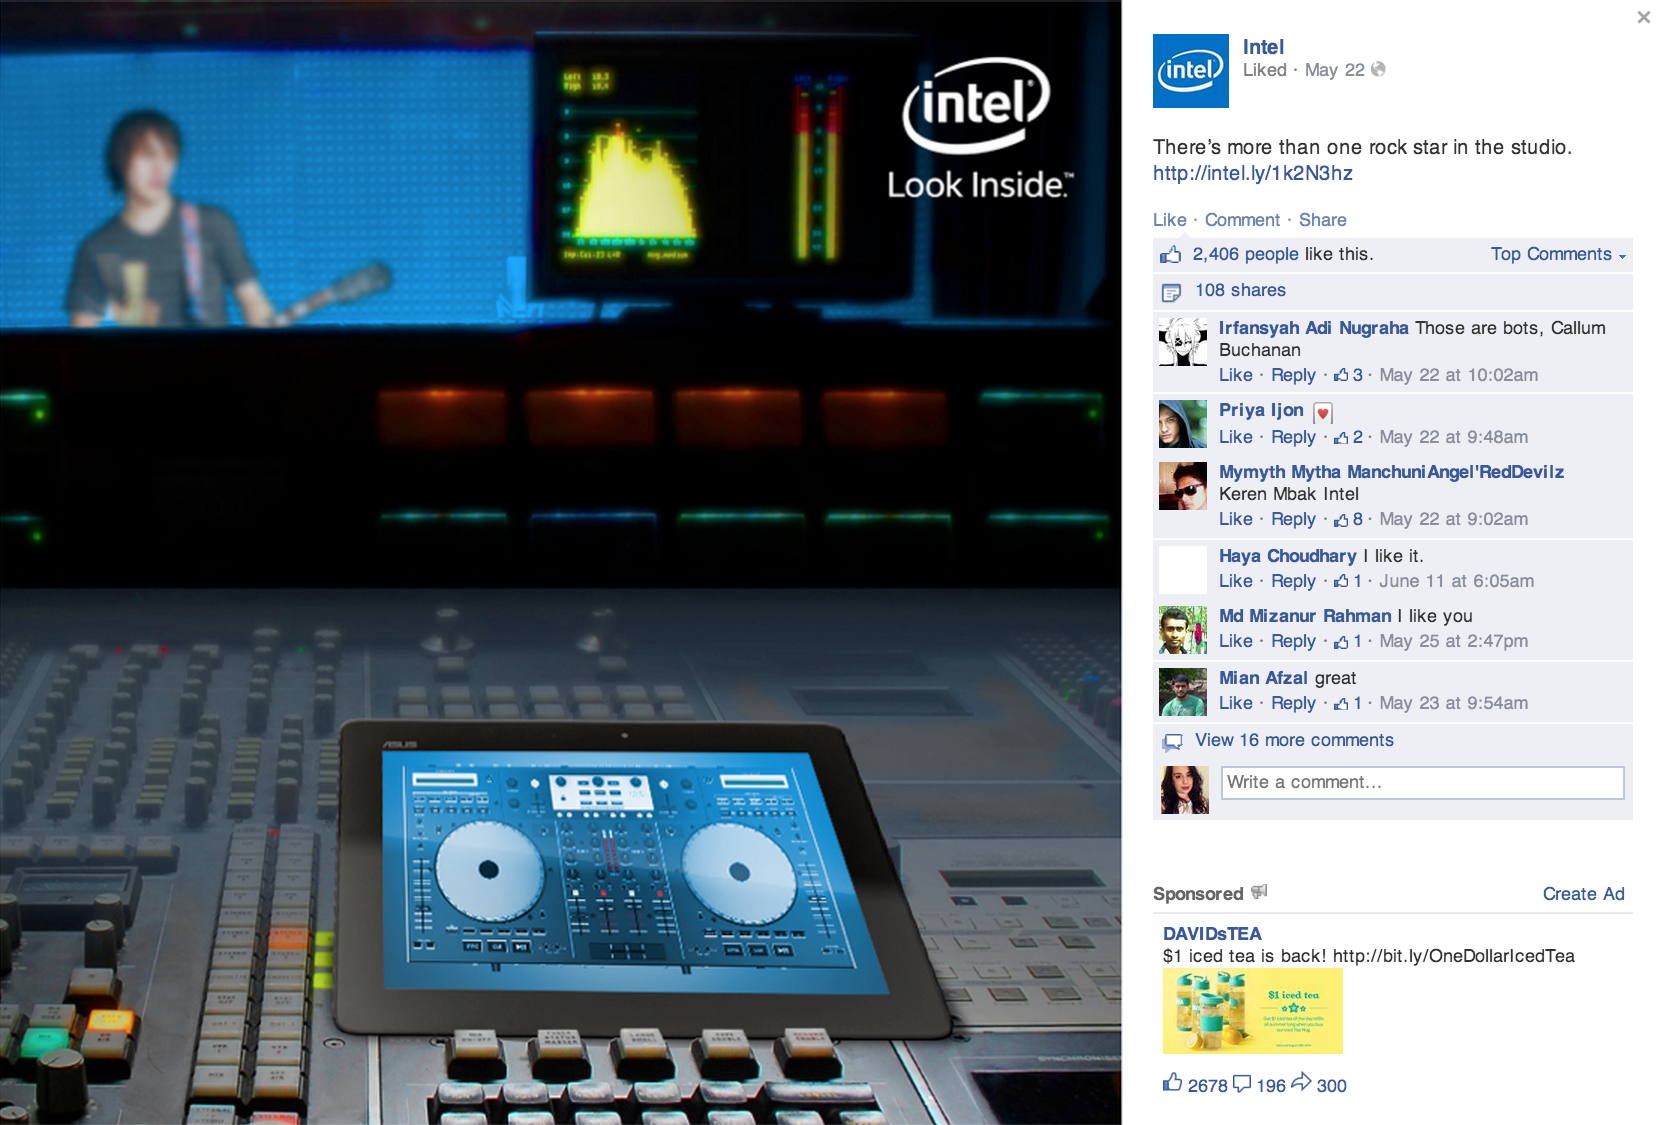Open Haya Choudhary's profile name

coord(1287,556)
